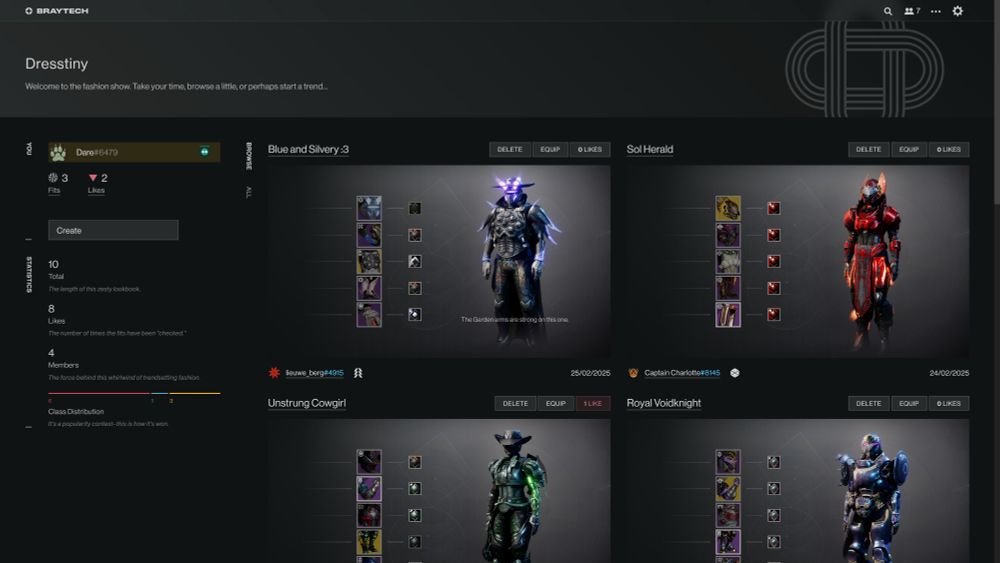Screen dimensions: 1000x563
Task: Select class item icon in Blue and Silvery
Action: coord(369,315)
